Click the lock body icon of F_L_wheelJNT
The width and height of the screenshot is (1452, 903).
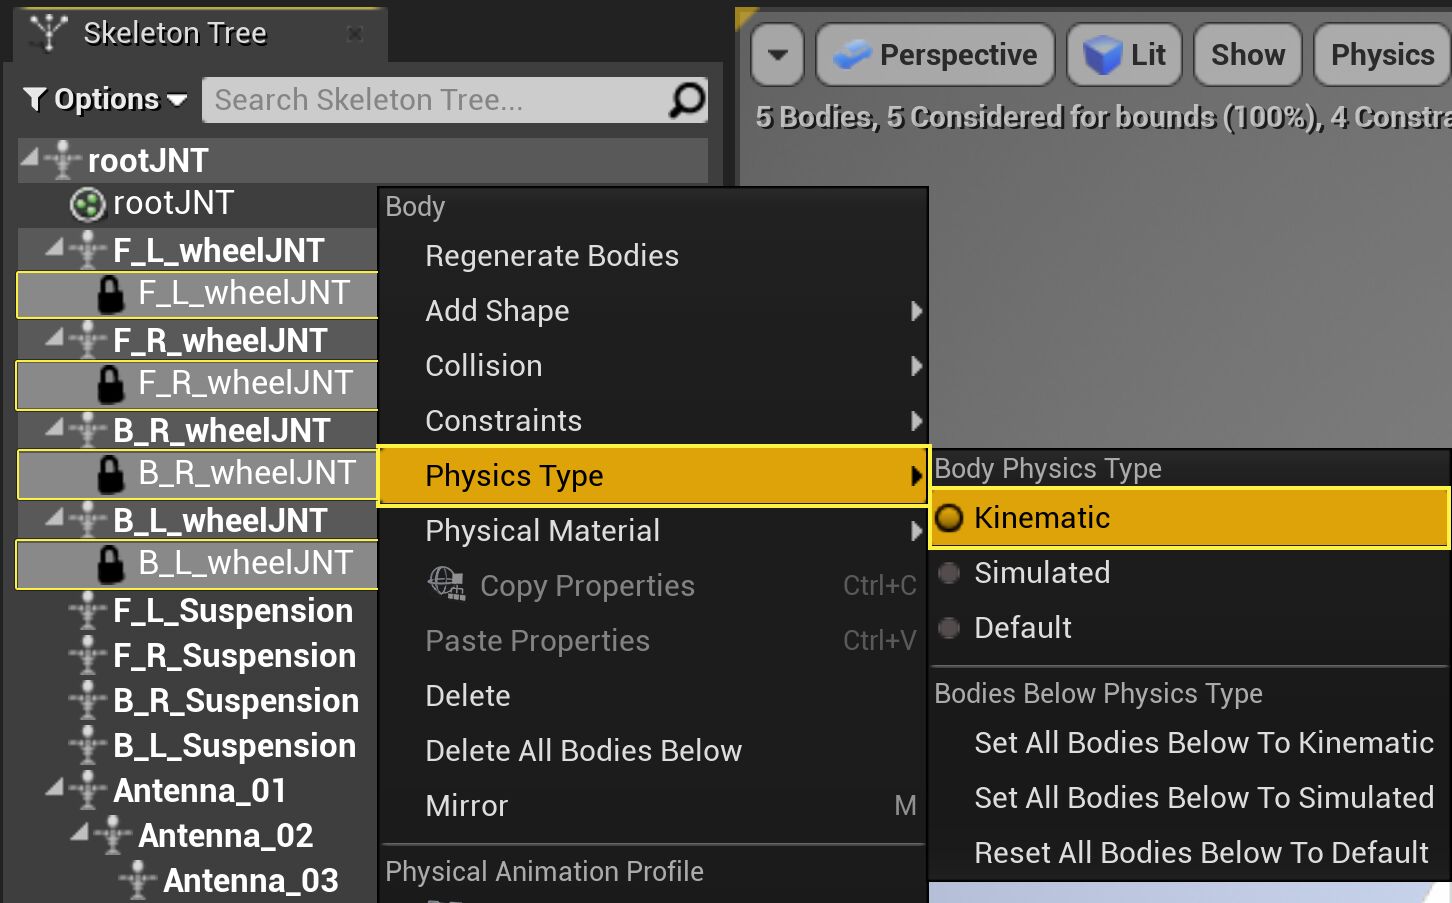point(110,294)
